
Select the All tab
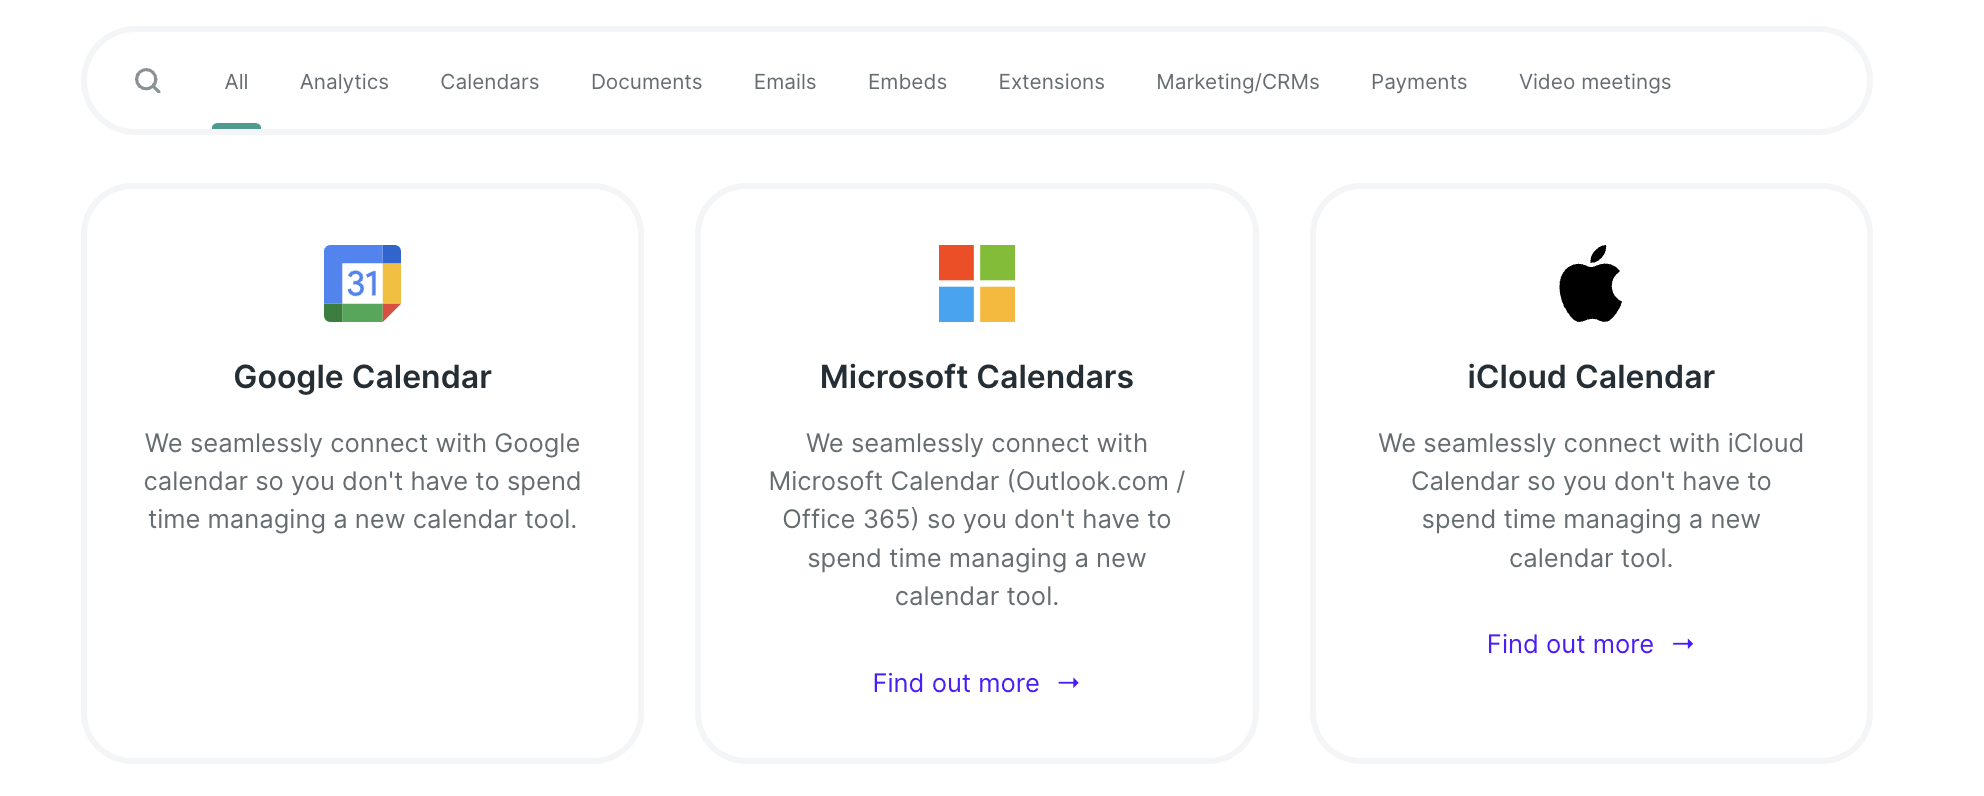236,82
